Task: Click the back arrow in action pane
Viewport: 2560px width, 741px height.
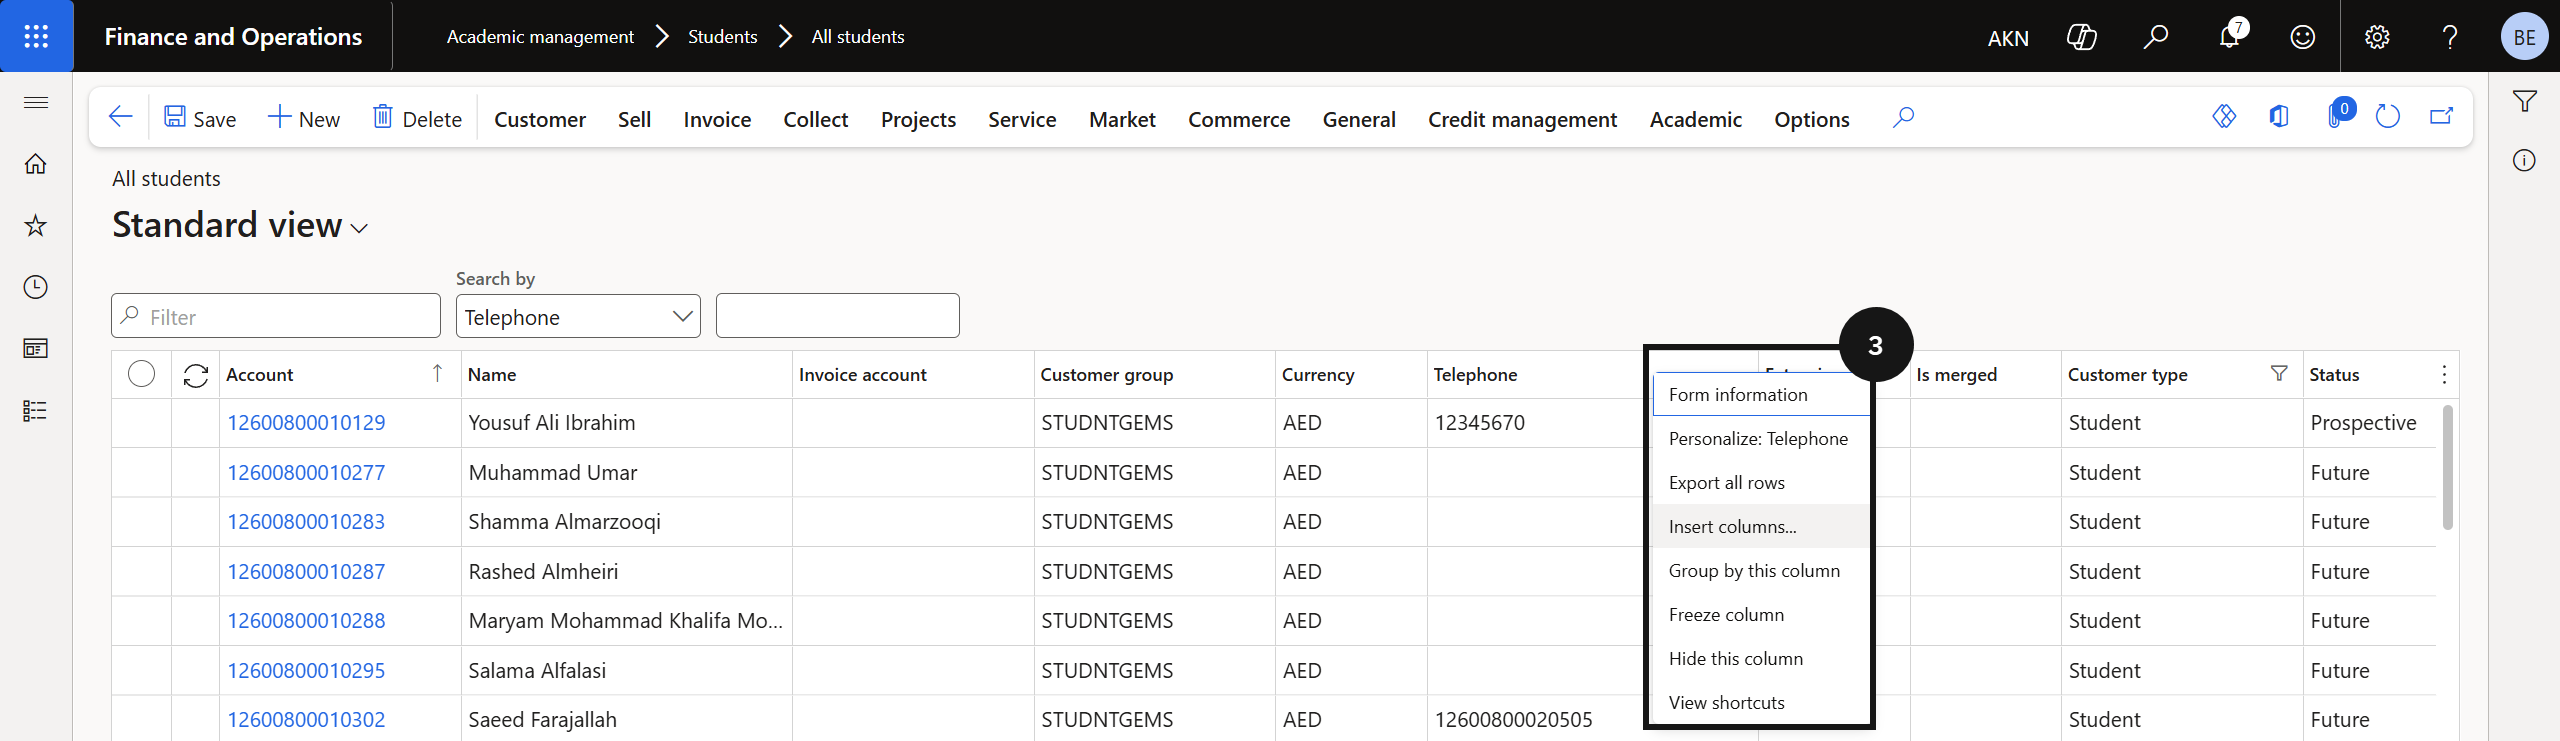Action: pos(120,118)
